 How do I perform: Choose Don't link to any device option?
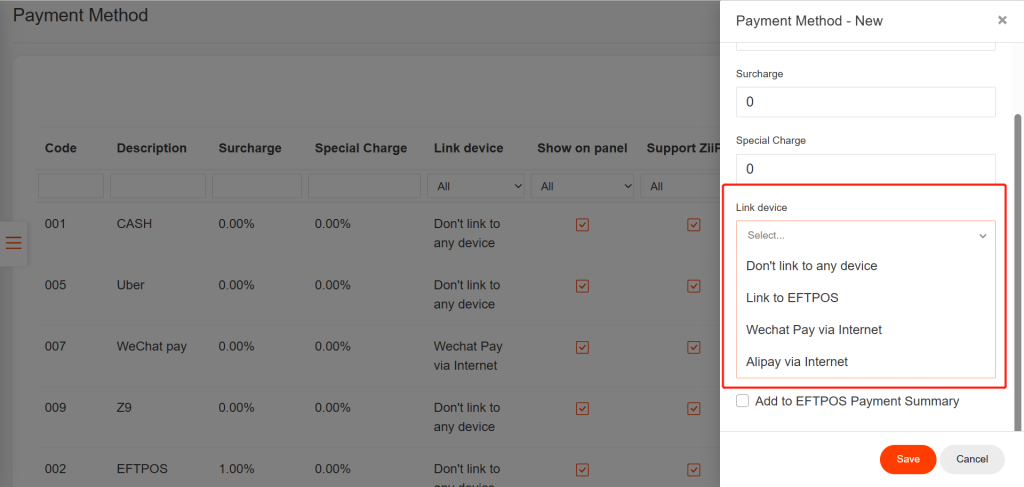[x=812, y=266]
